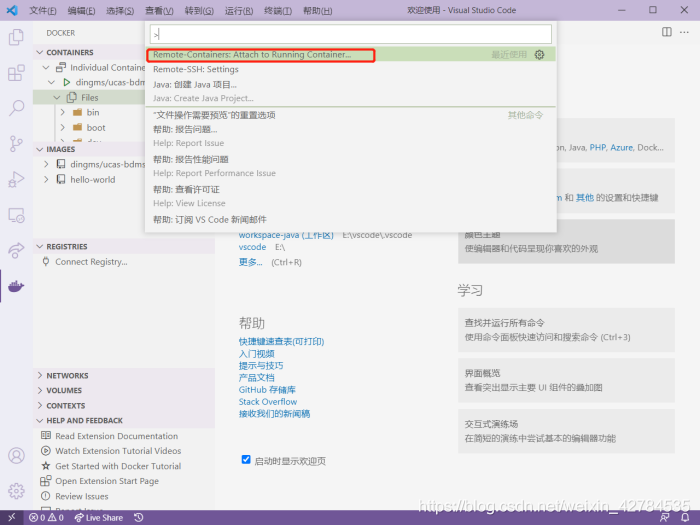Open the editor More Actions ellipsis

[x=684, y=32]
